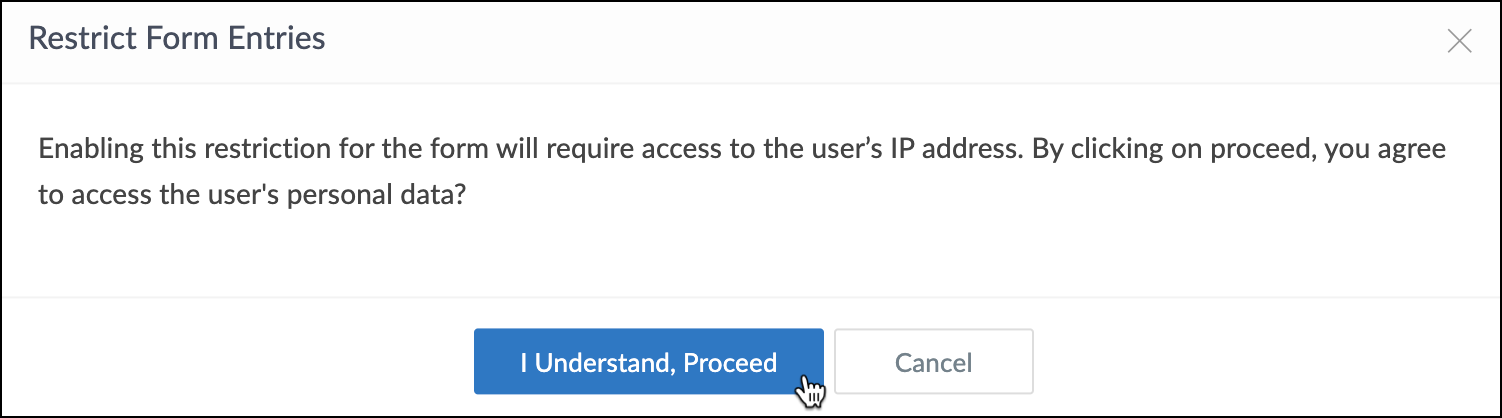Dismiss the restriction prompt with Cancel
1502x418 pixels.
click(933, 362)
